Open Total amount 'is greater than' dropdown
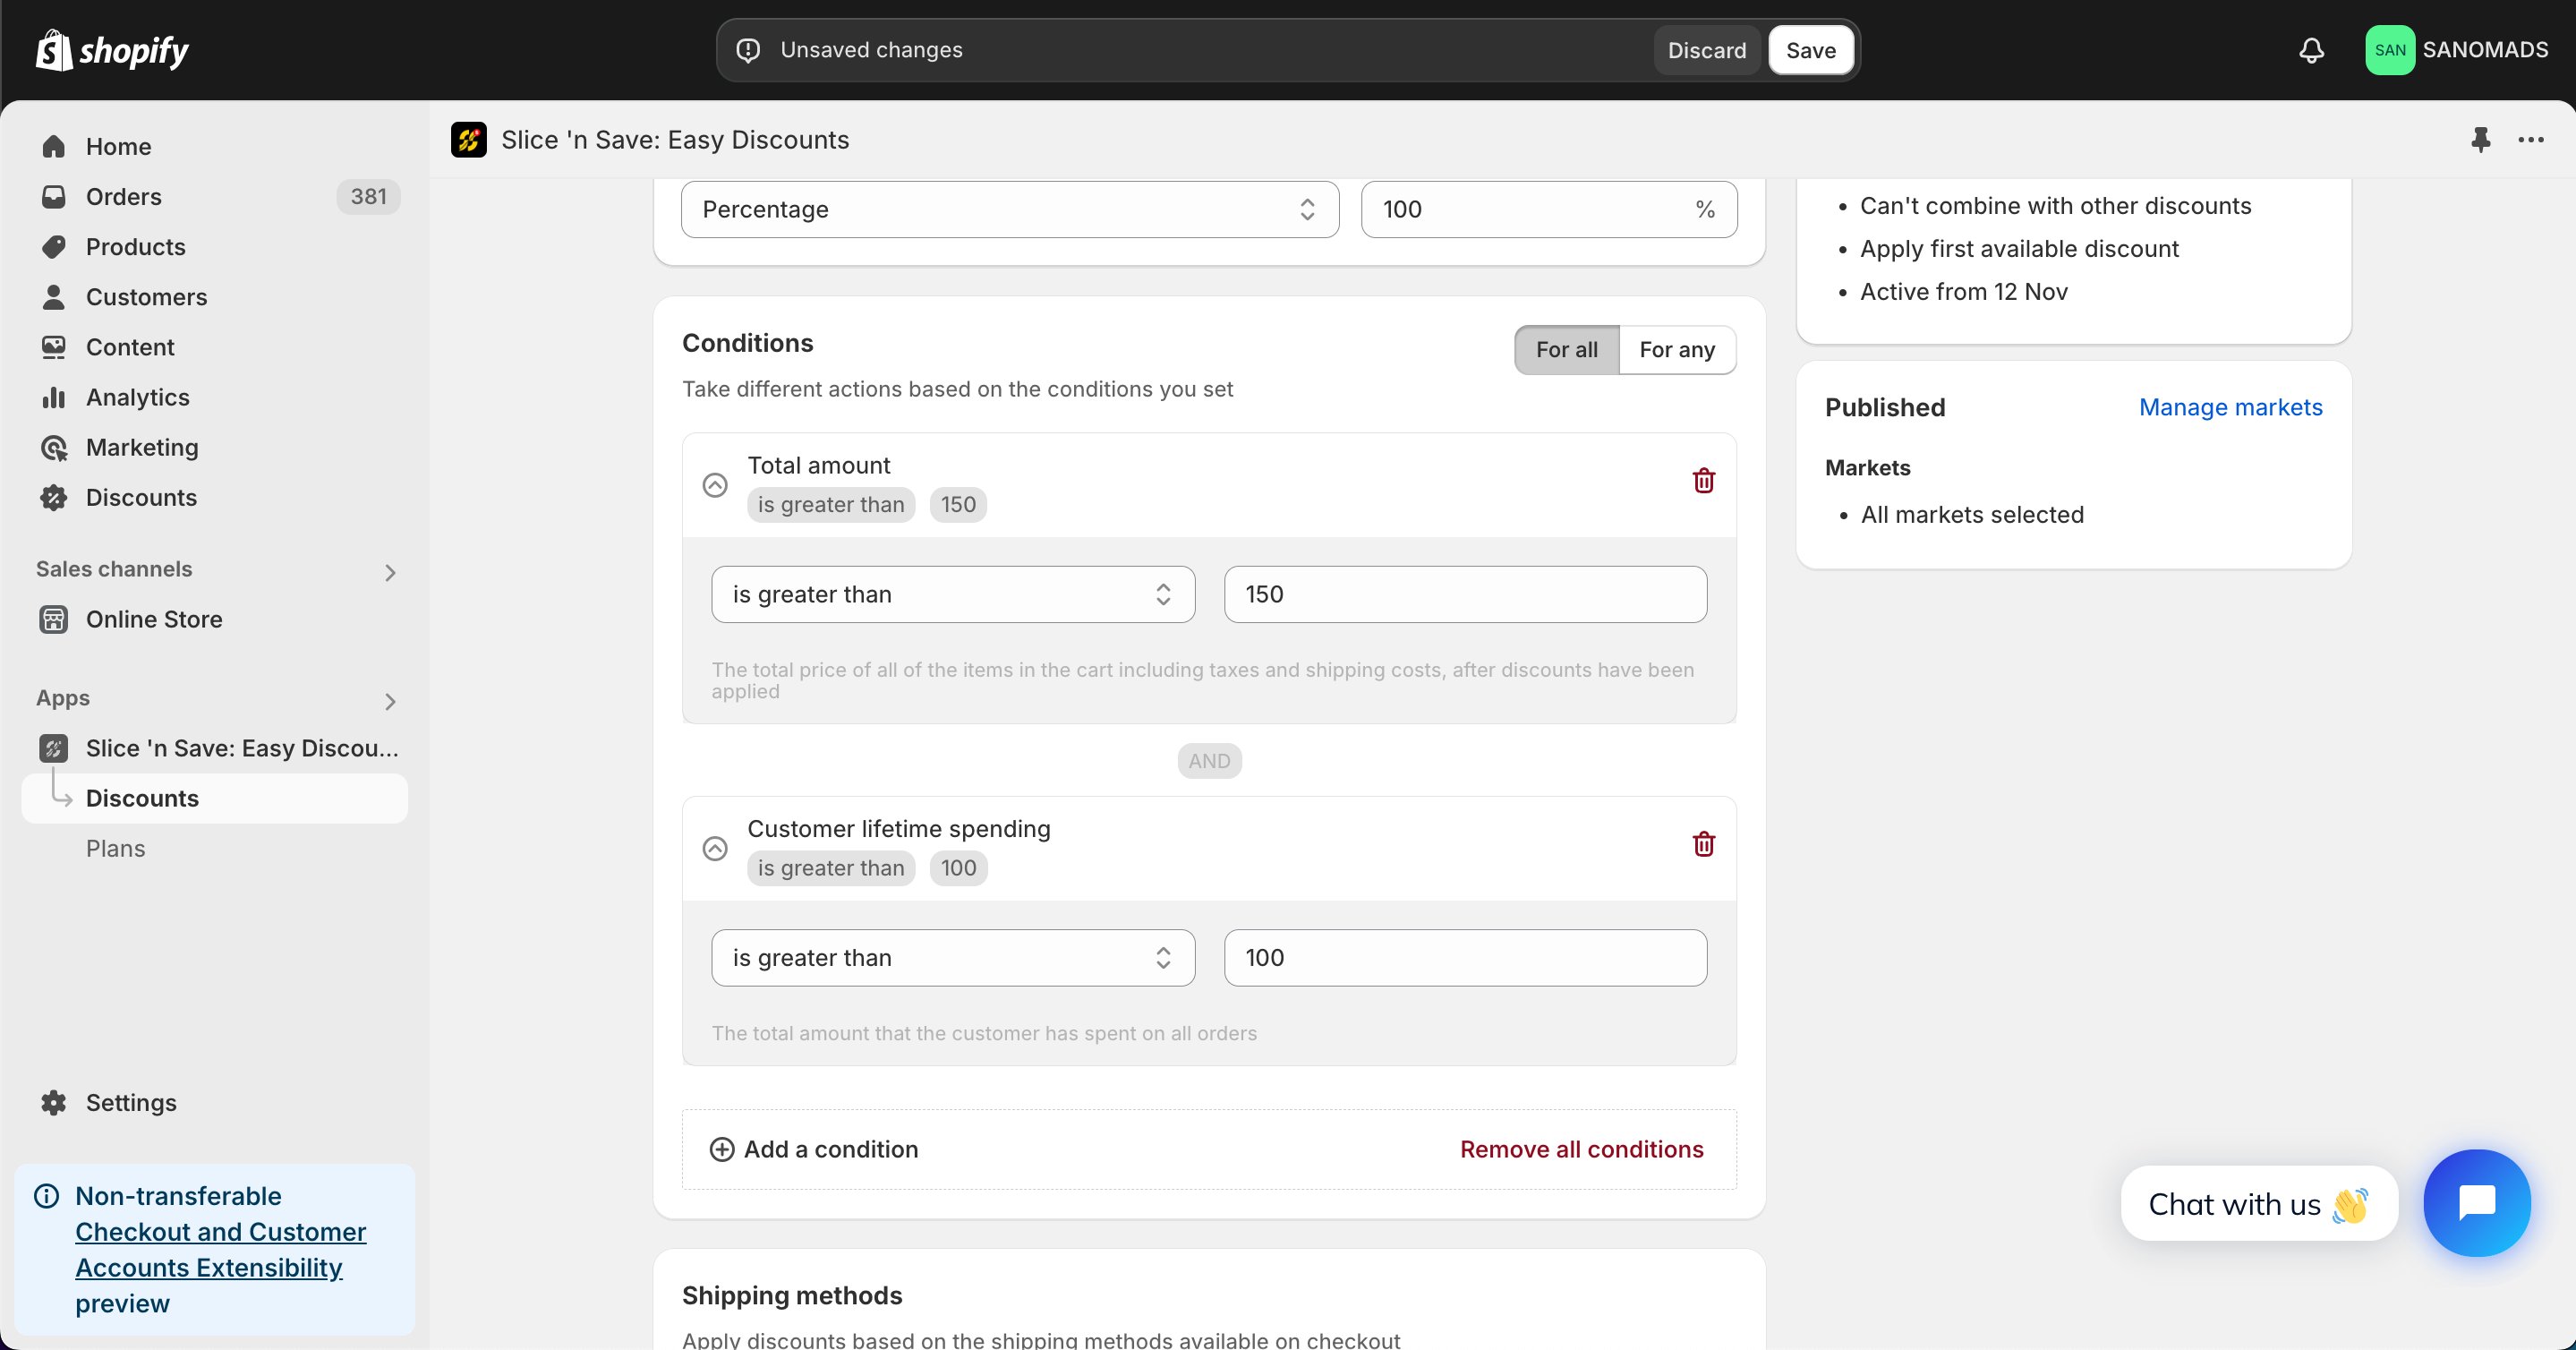This screenshot has width=2576, height=1350. click(953, 594)
